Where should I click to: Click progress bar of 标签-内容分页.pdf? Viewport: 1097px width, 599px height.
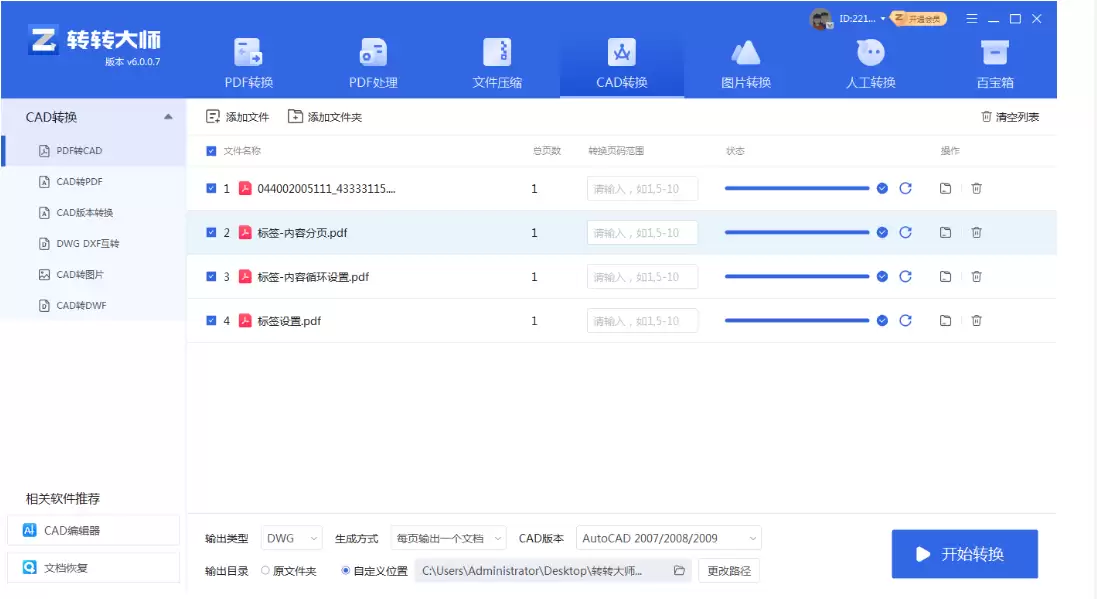click(797, 233)
